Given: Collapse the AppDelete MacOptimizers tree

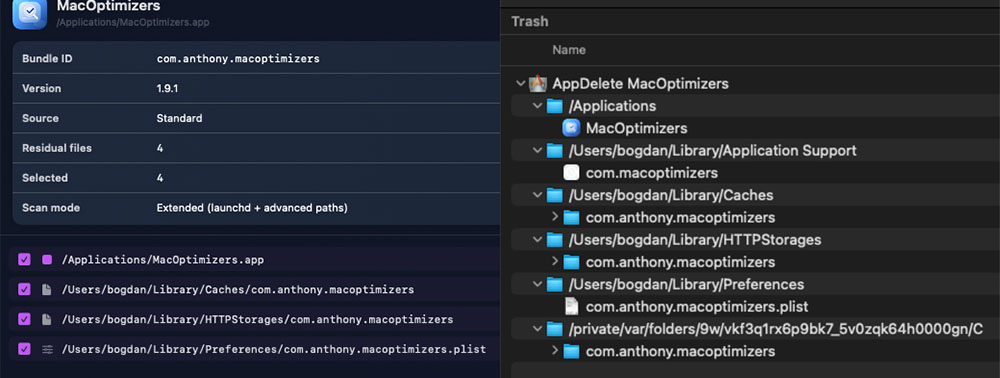Looking at the screenshot, I should coord(521,84).
